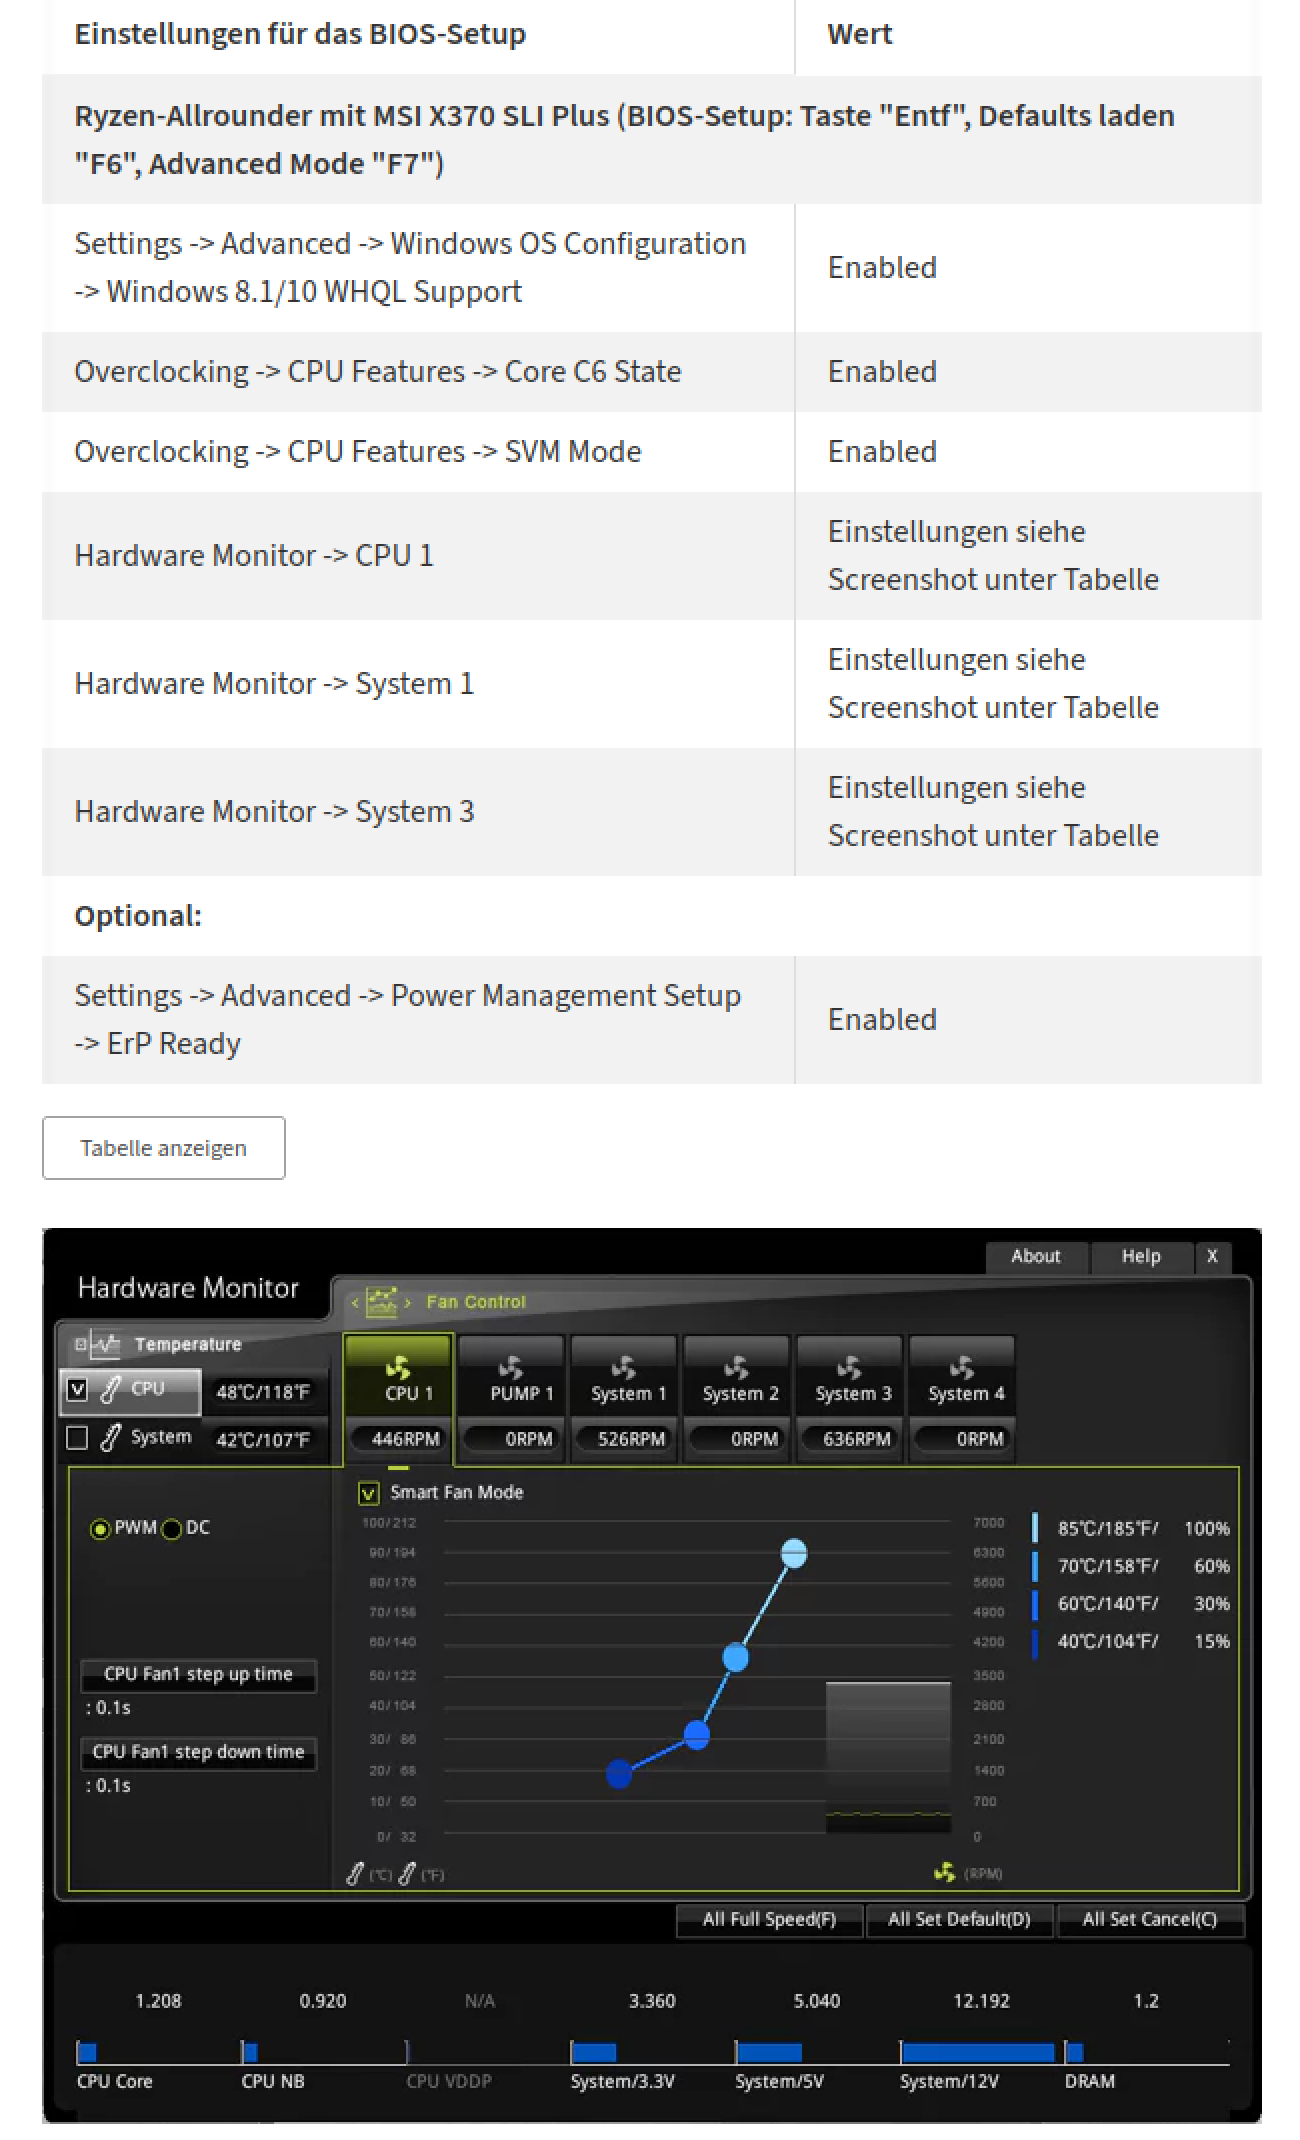Click the CPU Core voltage bar
This screenshot has width=1300, height=2140.
pyautogui.click(x=87, y=2053)
